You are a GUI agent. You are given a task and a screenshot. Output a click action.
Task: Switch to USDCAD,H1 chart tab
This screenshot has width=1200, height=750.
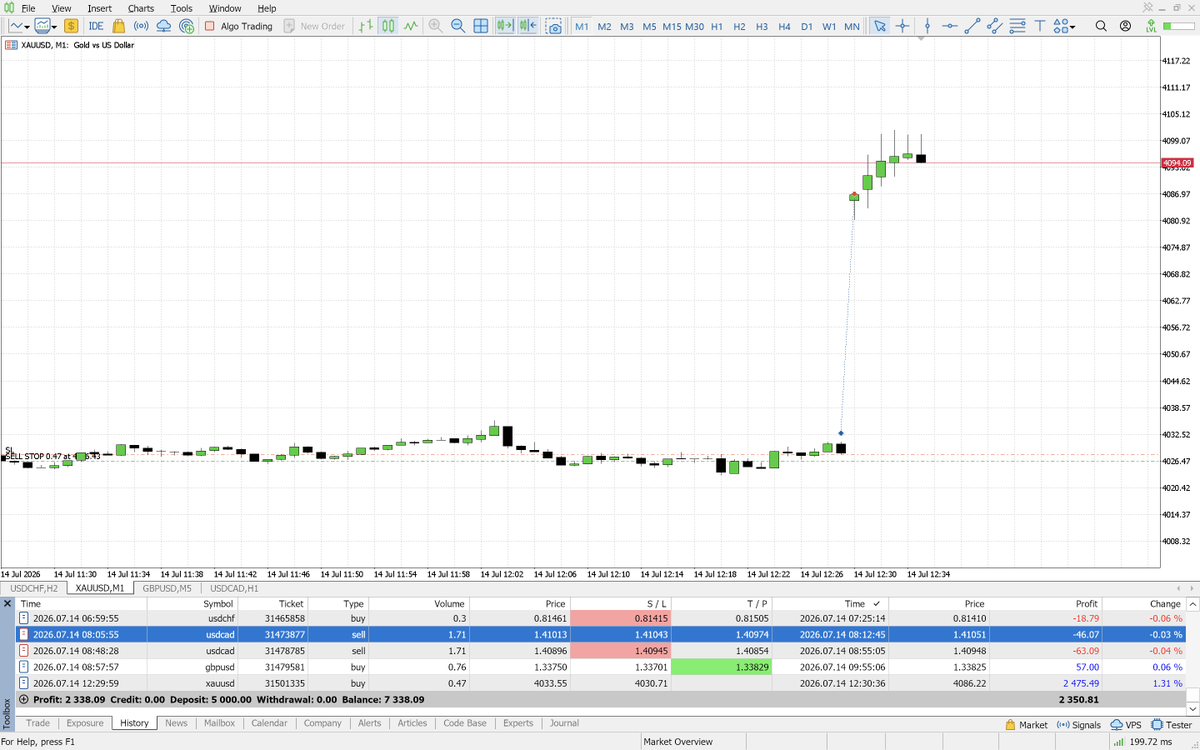[x=234, y=588]
